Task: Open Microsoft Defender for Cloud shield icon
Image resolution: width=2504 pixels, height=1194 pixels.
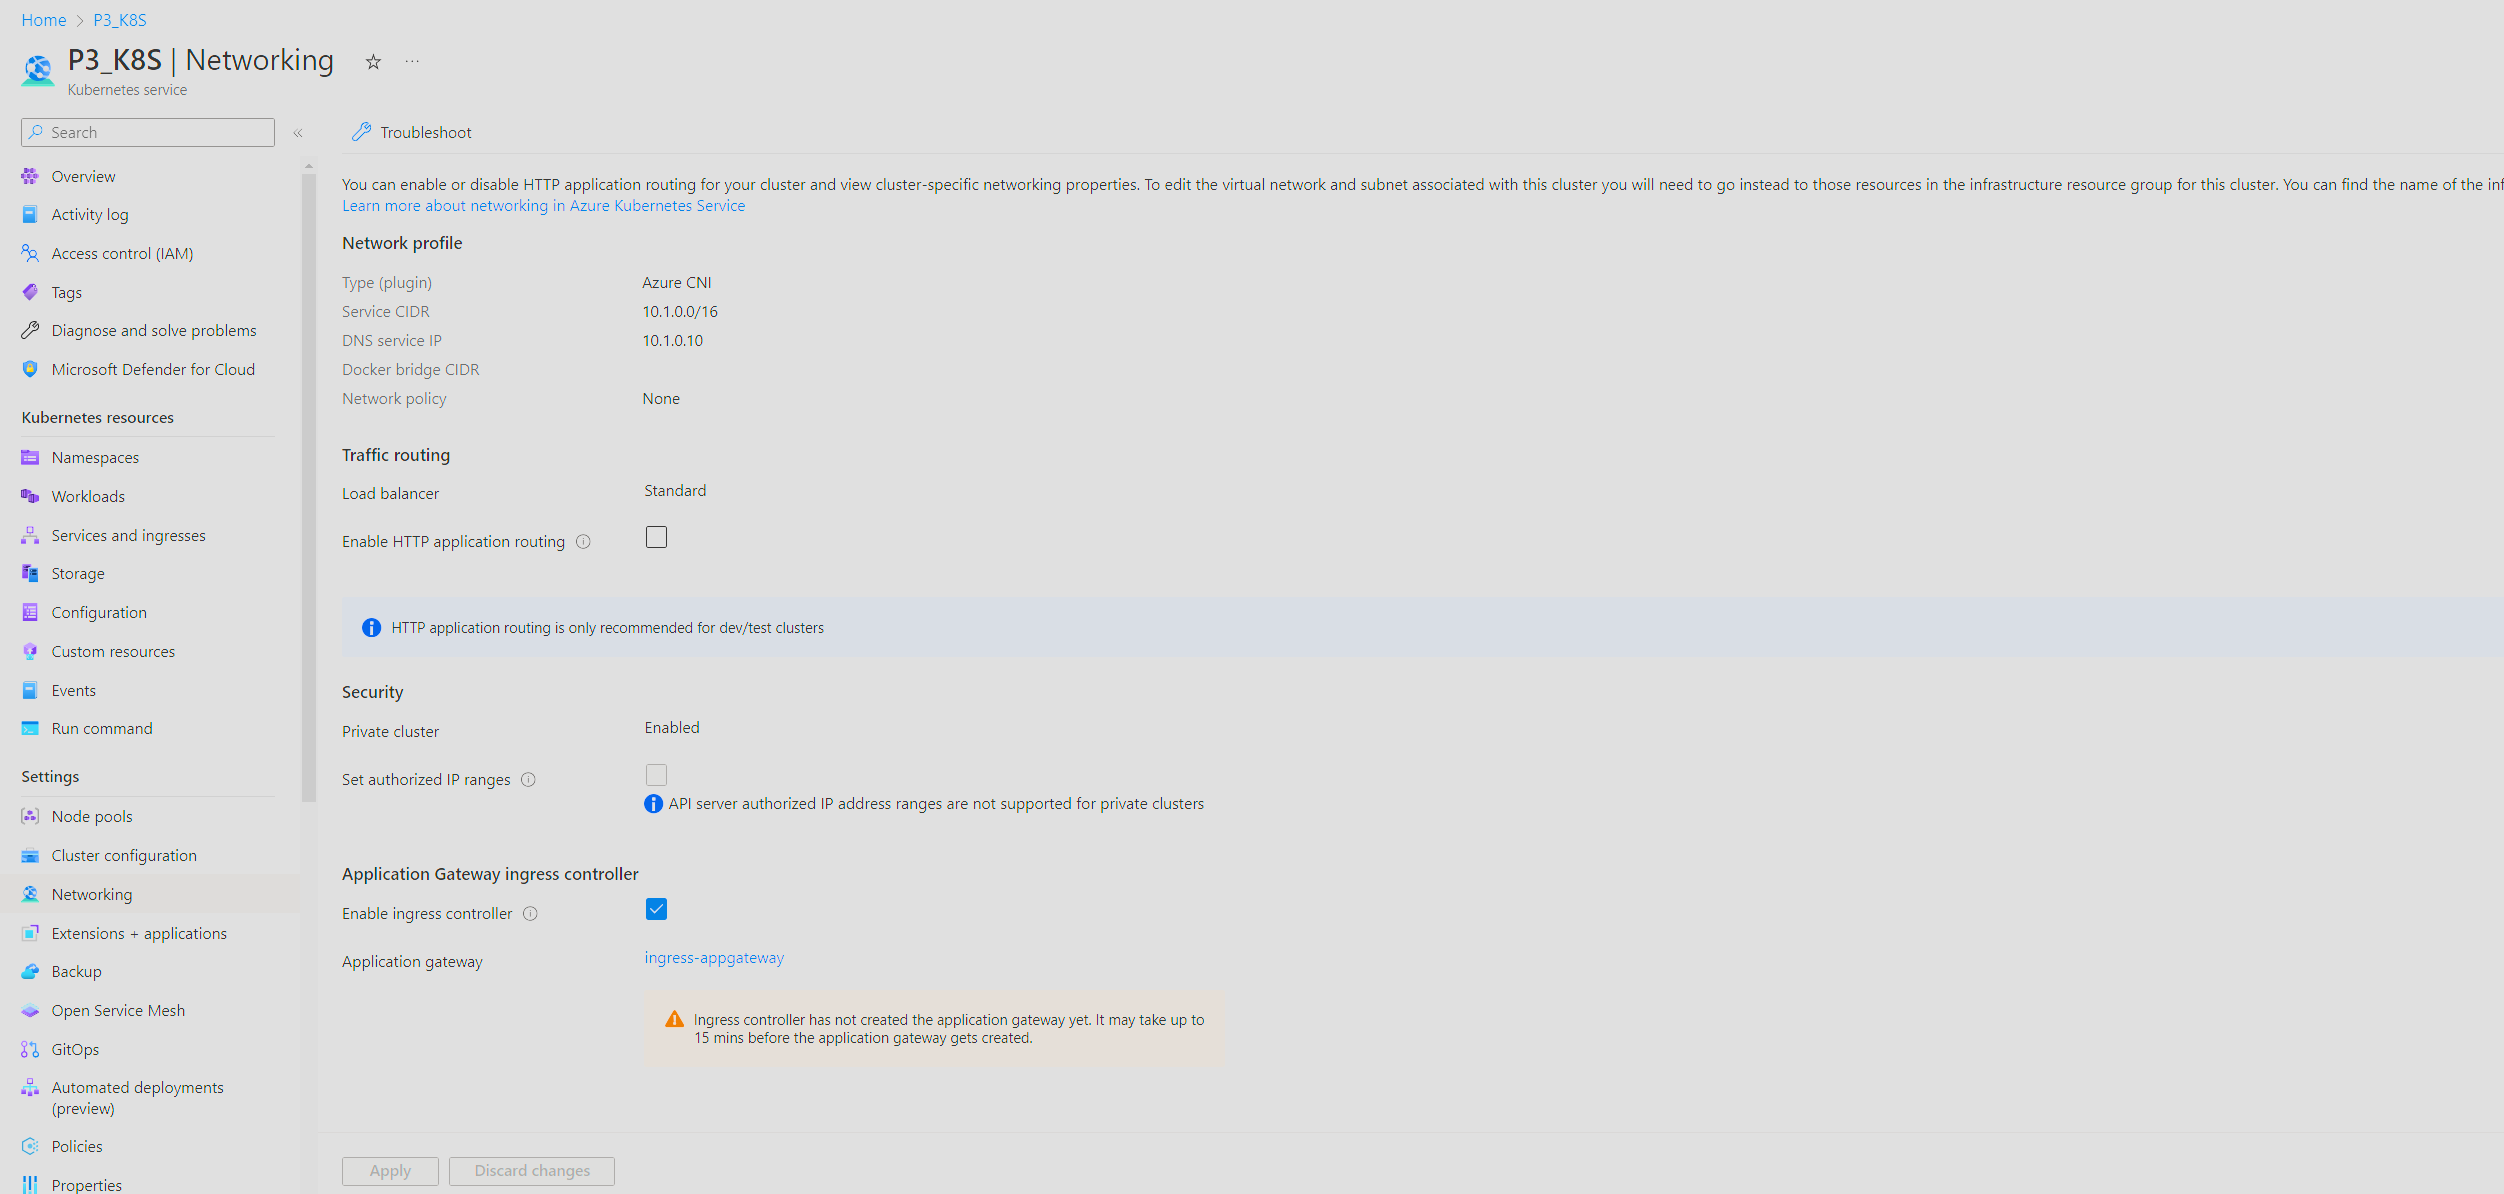Action: click(30, 369)
